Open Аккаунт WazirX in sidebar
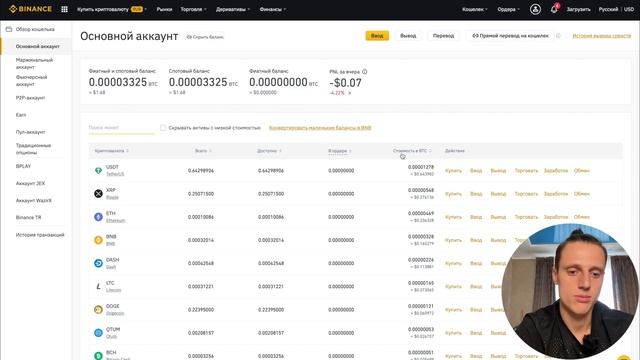This screenshot has width=640, height=360. 33,201
